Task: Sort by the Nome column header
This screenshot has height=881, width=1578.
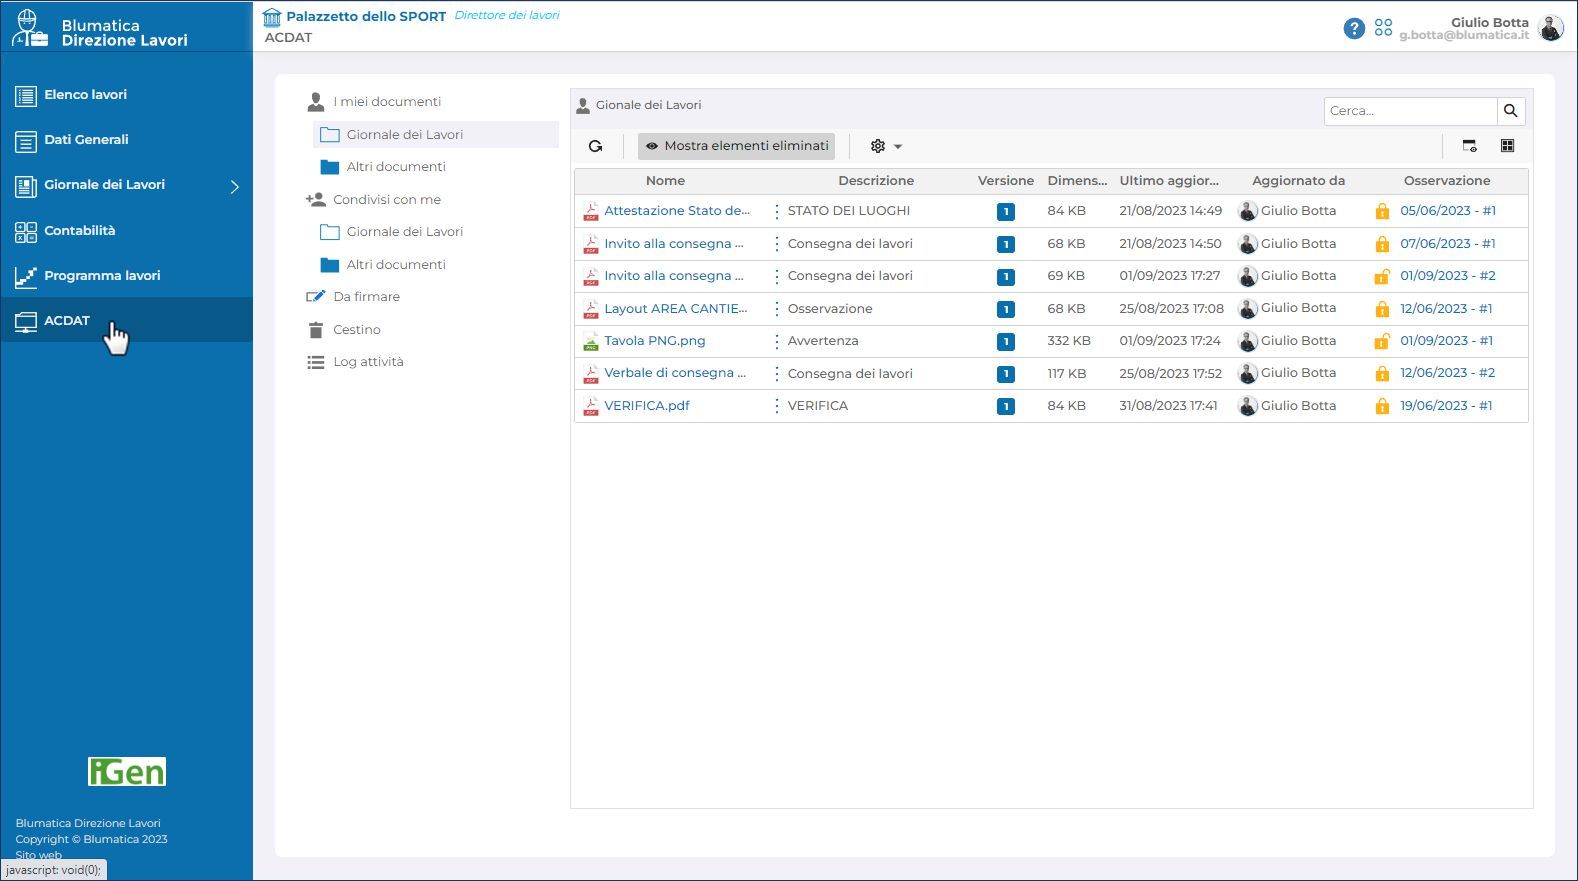Action: pyautogui.click(x=665, y=181)
